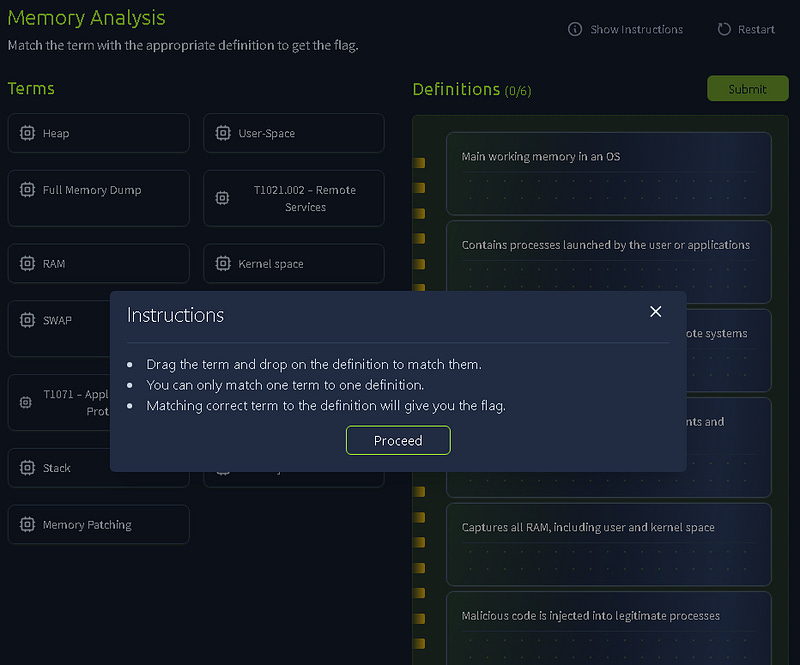Click chip icon on Full Memory Dump
Viewport: 800px width, 665px height.
pyautogui.click(x=27, y=190)
